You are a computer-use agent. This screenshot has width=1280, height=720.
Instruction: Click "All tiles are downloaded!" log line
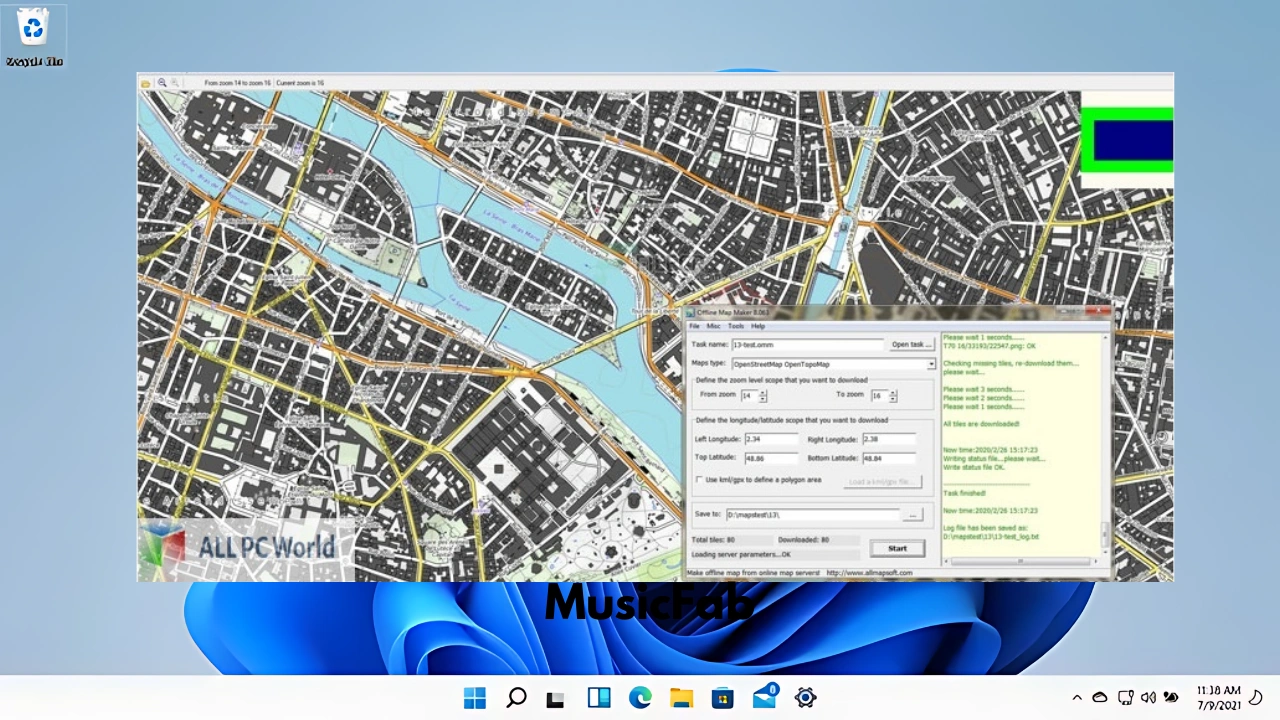coord(981,424)
